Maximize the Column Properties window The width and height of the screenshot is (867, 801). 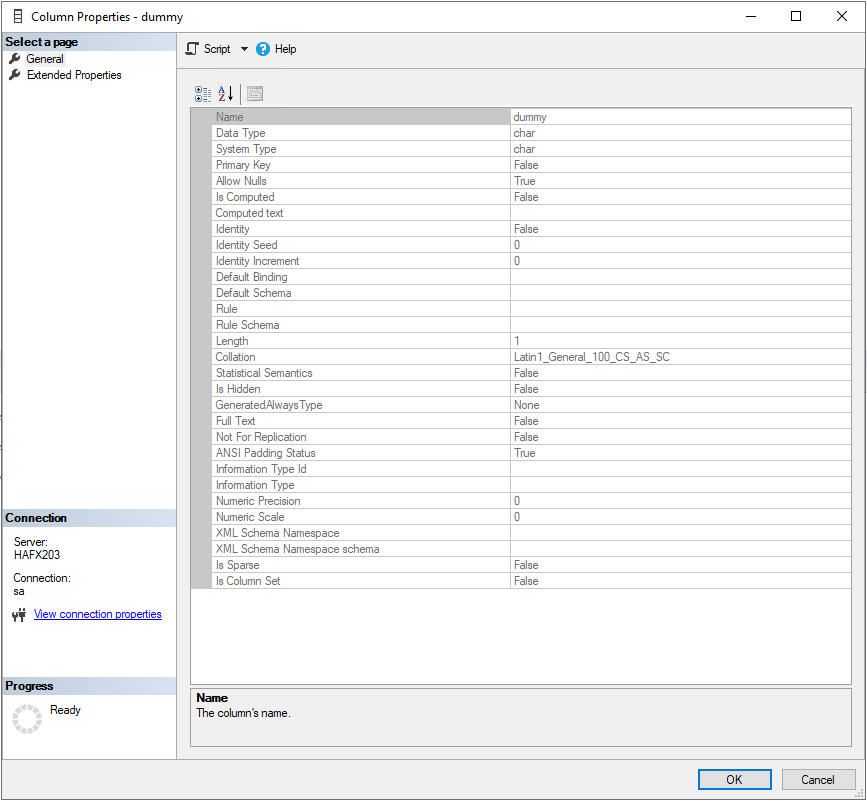click(796, 16)
